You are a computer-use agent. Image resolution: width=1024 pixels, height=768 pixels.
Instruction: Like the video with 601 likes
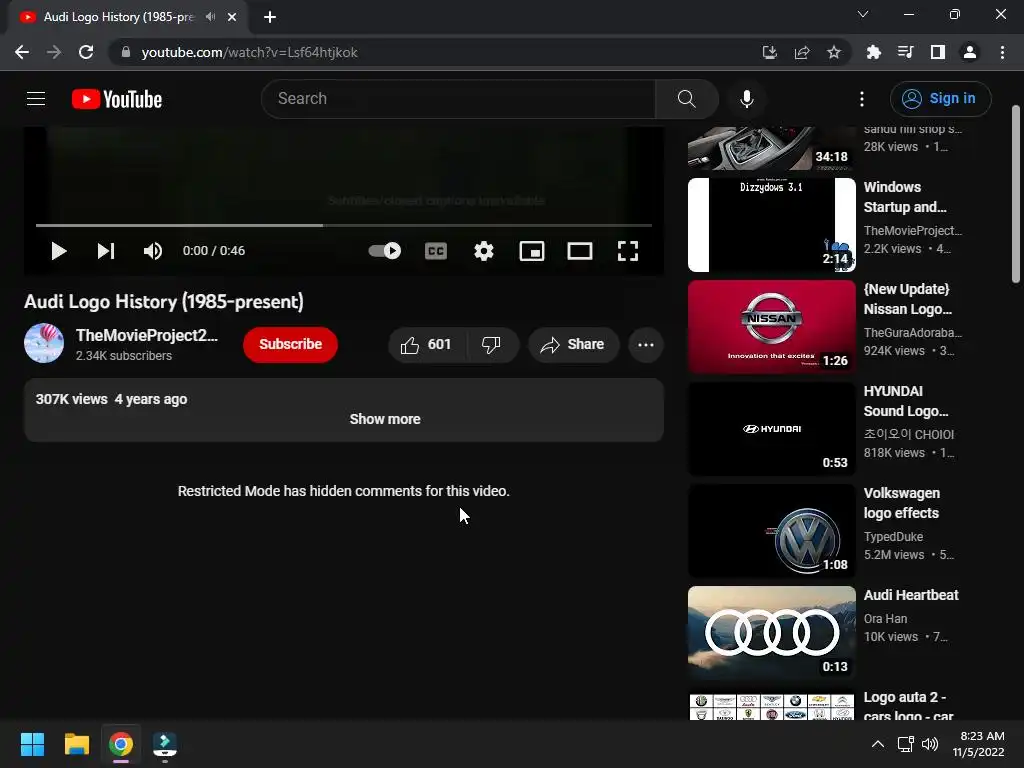pos(427,344)
